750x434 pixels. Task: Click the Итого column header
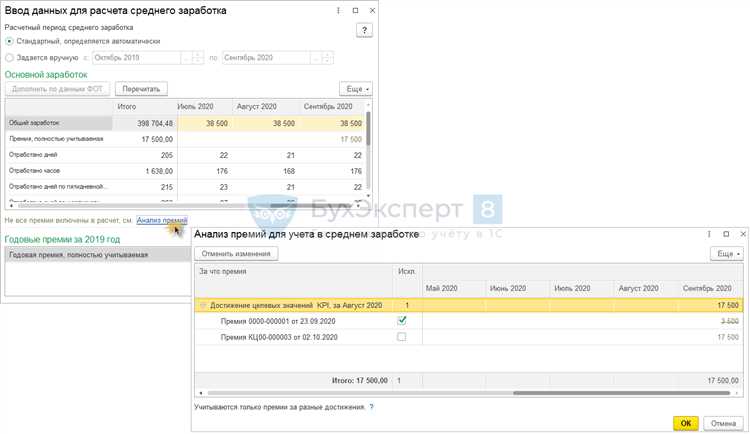[x=143, y=107]
